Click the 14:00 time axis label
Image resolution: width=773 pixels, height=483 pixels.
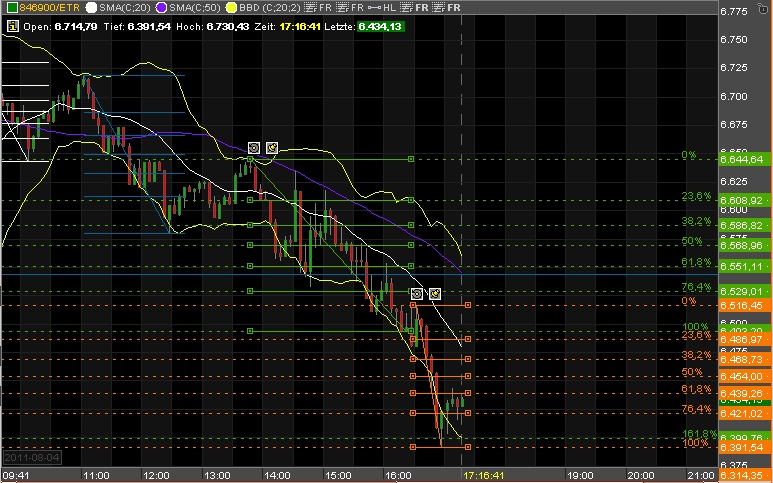click(x=277, y=476)
